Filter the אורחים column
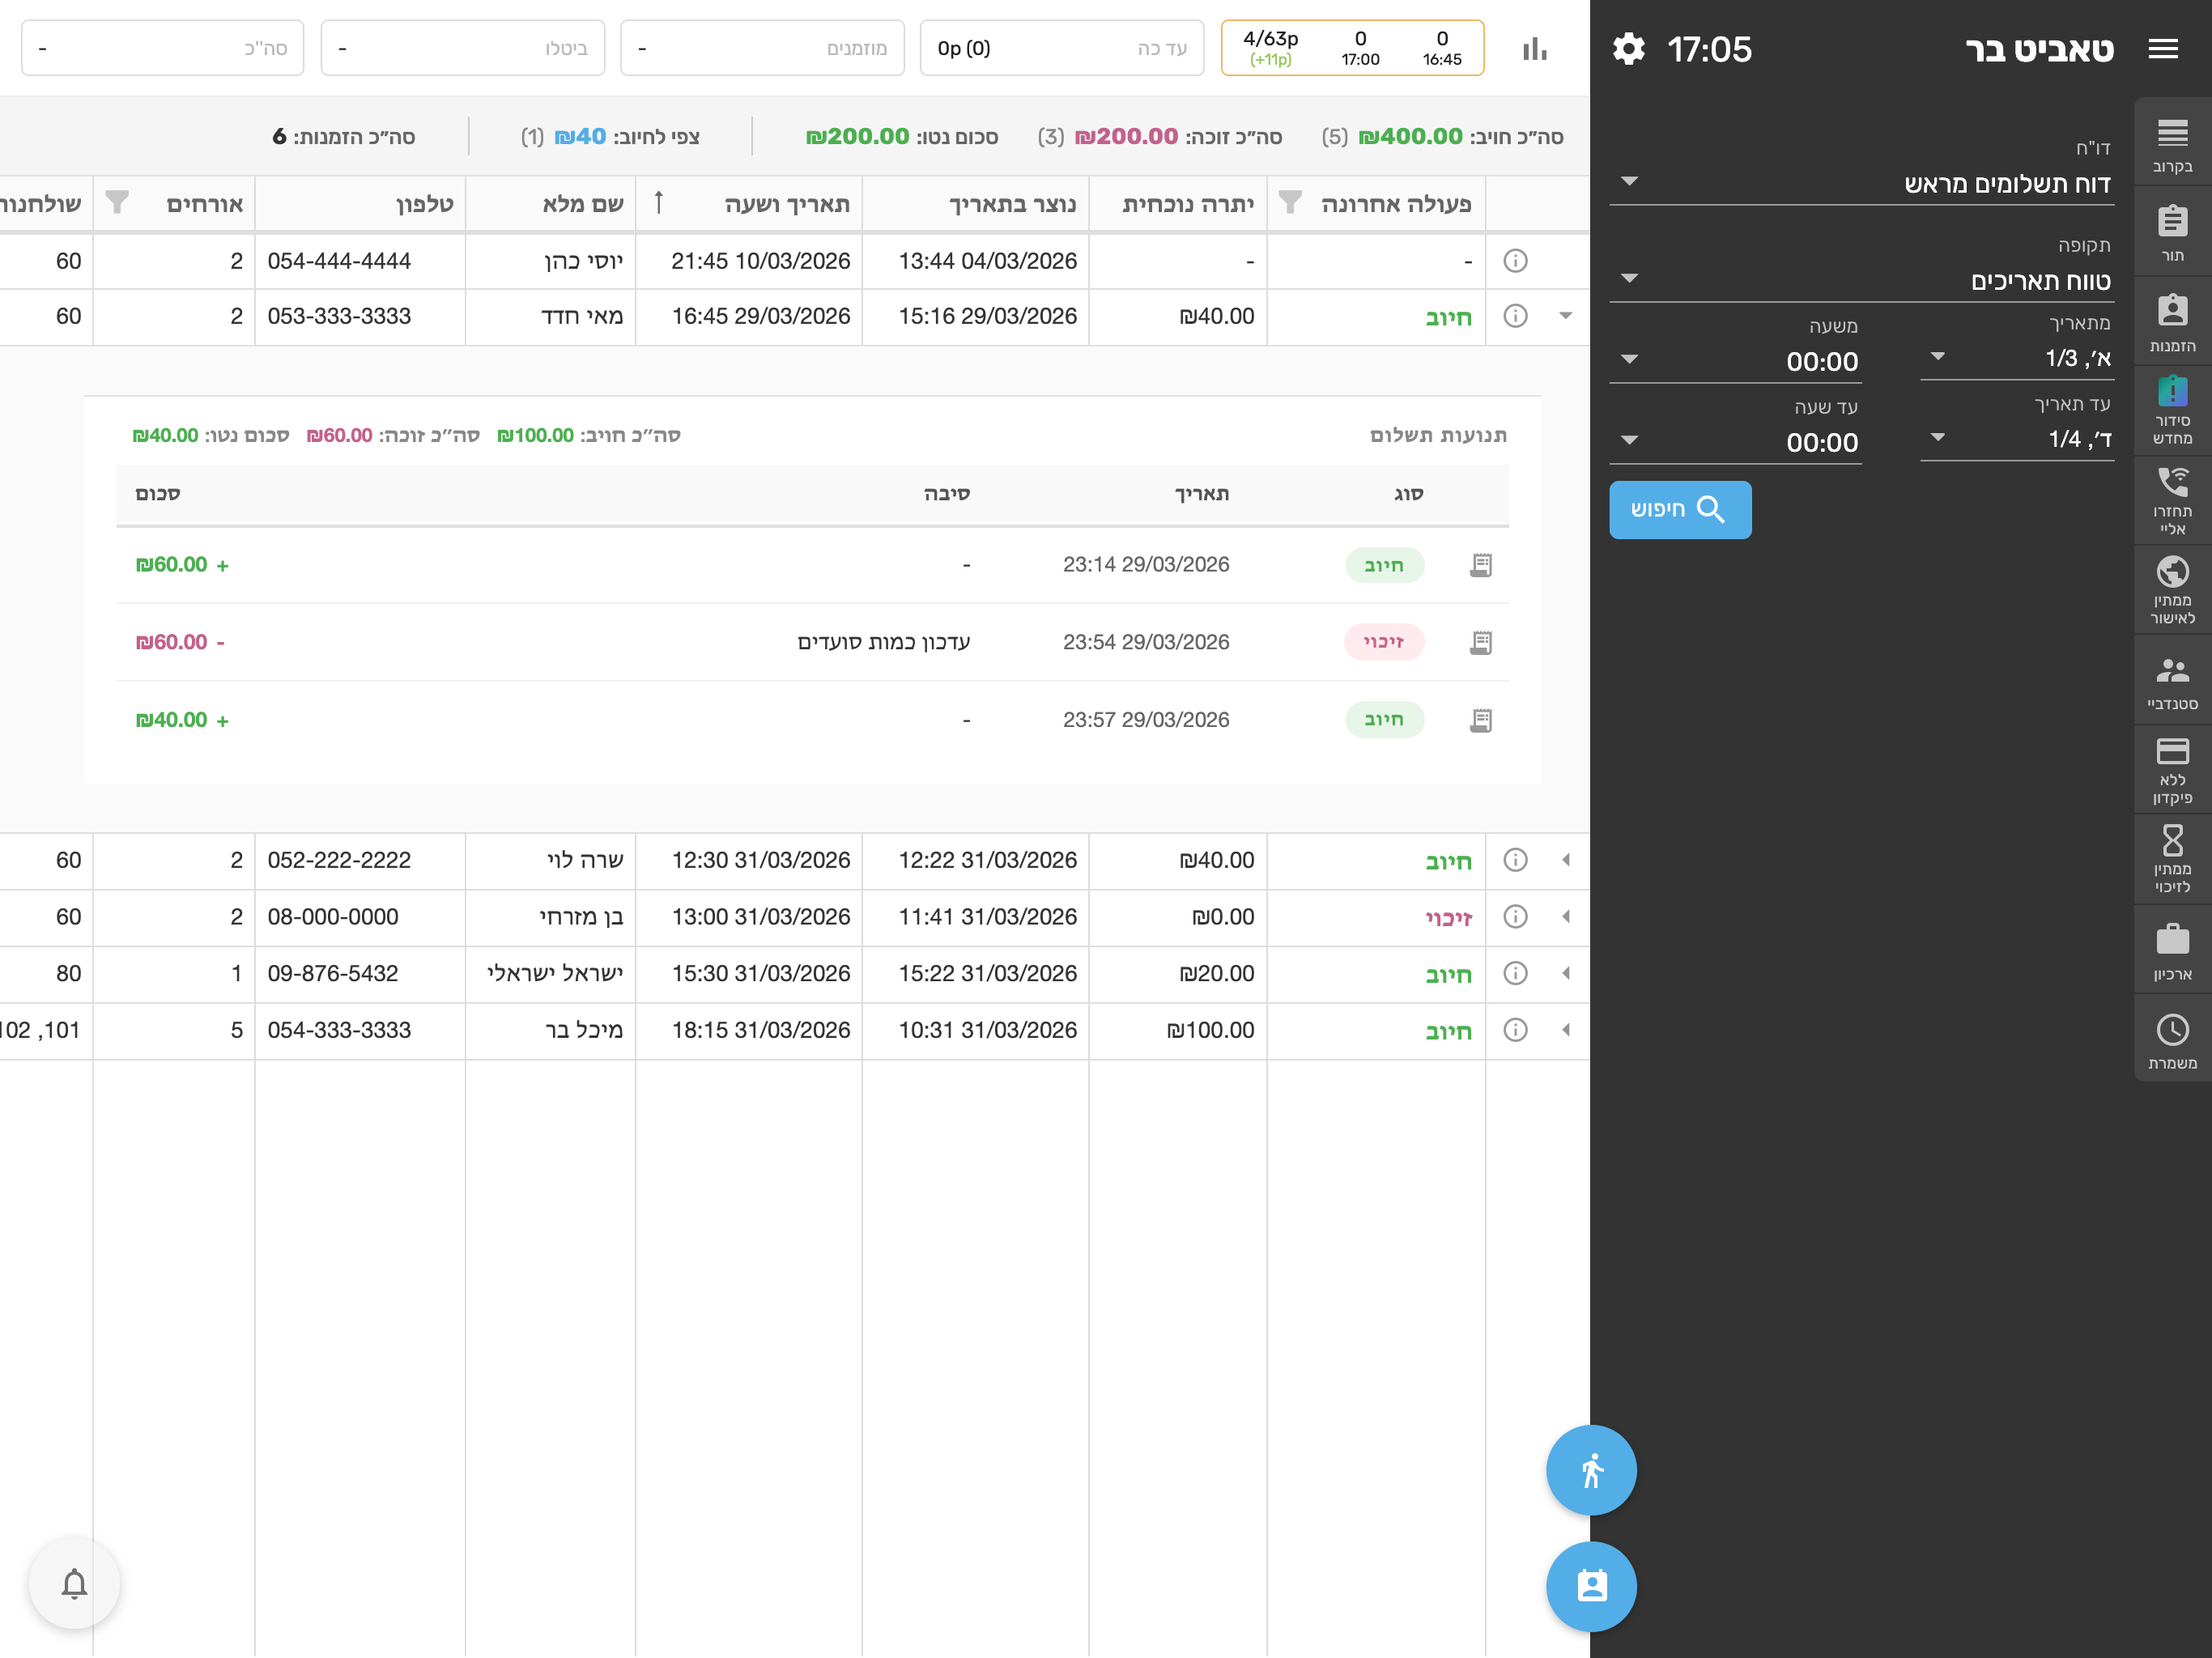This screenshot has width=2212, height=1658. (117, 203)
